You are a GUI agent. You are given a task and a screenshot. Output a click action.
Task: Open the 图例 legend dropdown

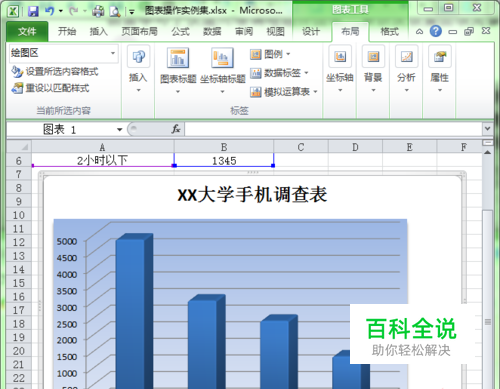[x=270, y=54]
